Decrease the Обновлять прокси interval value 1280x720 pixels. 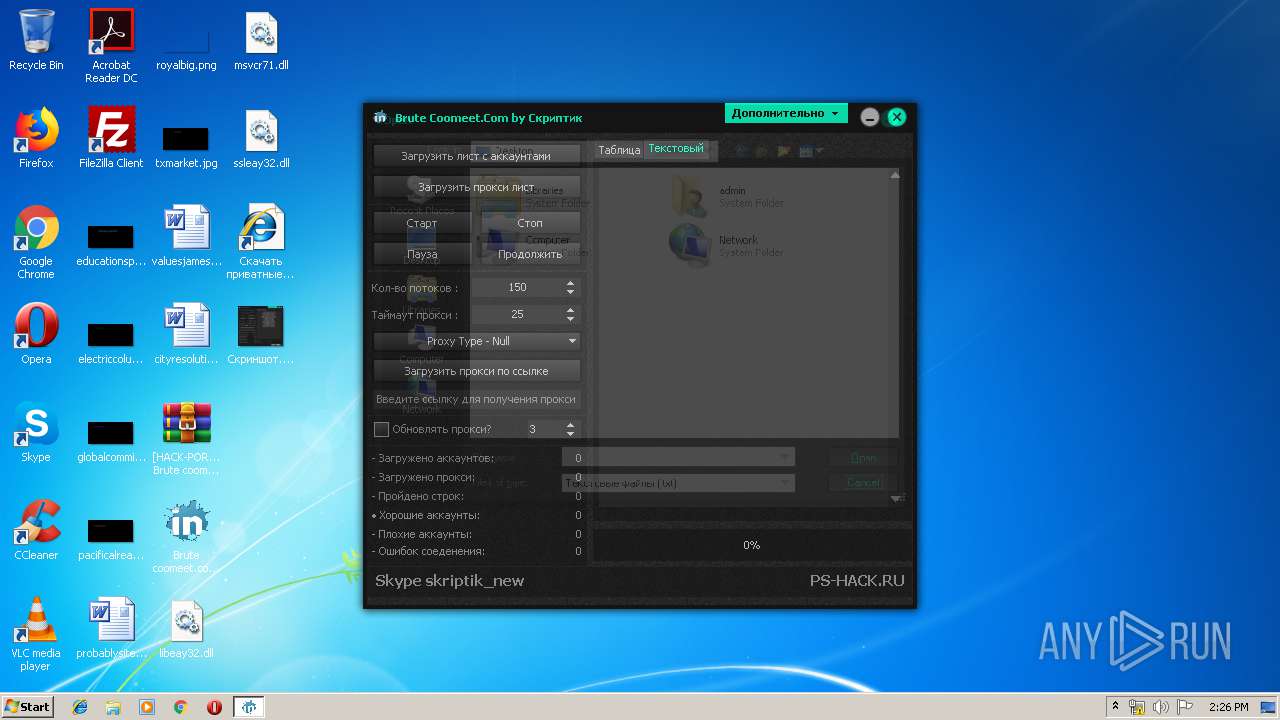click(x=570, y=433)
